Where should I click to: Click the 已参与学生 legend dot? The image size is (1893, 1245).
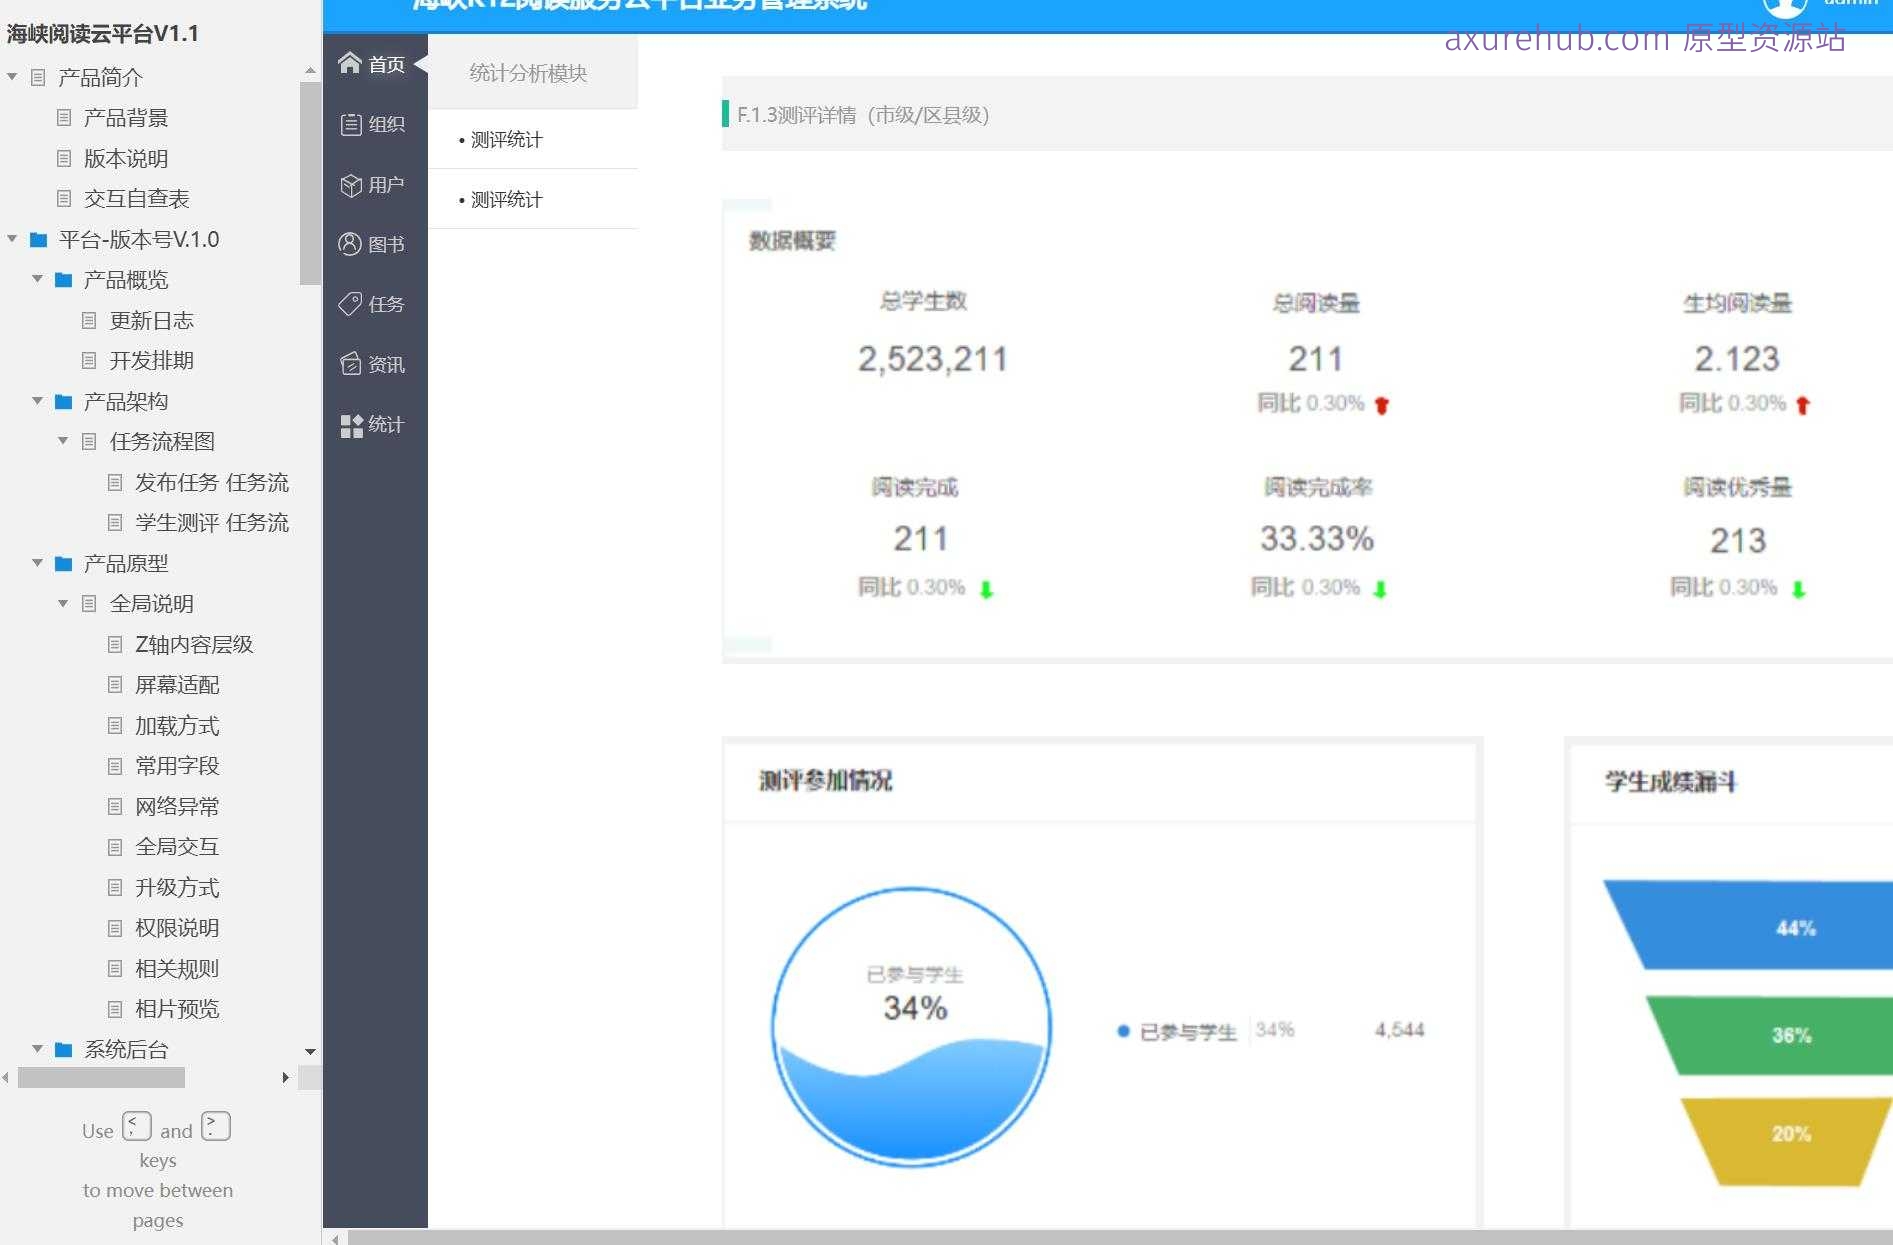tap(1123, 1031)
